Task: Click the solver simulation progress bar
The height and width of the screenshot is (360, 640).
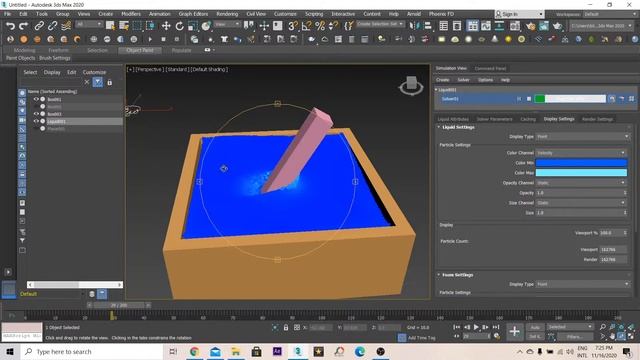Action: pyautogui.click(x=570, y=99)
